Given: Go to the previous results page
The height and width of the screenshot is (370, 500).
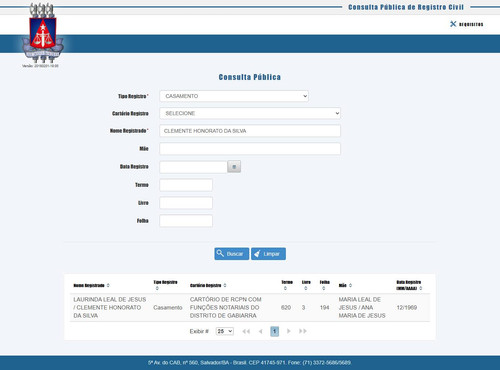Looking at the screenshot, I should (x=260, y=331).
